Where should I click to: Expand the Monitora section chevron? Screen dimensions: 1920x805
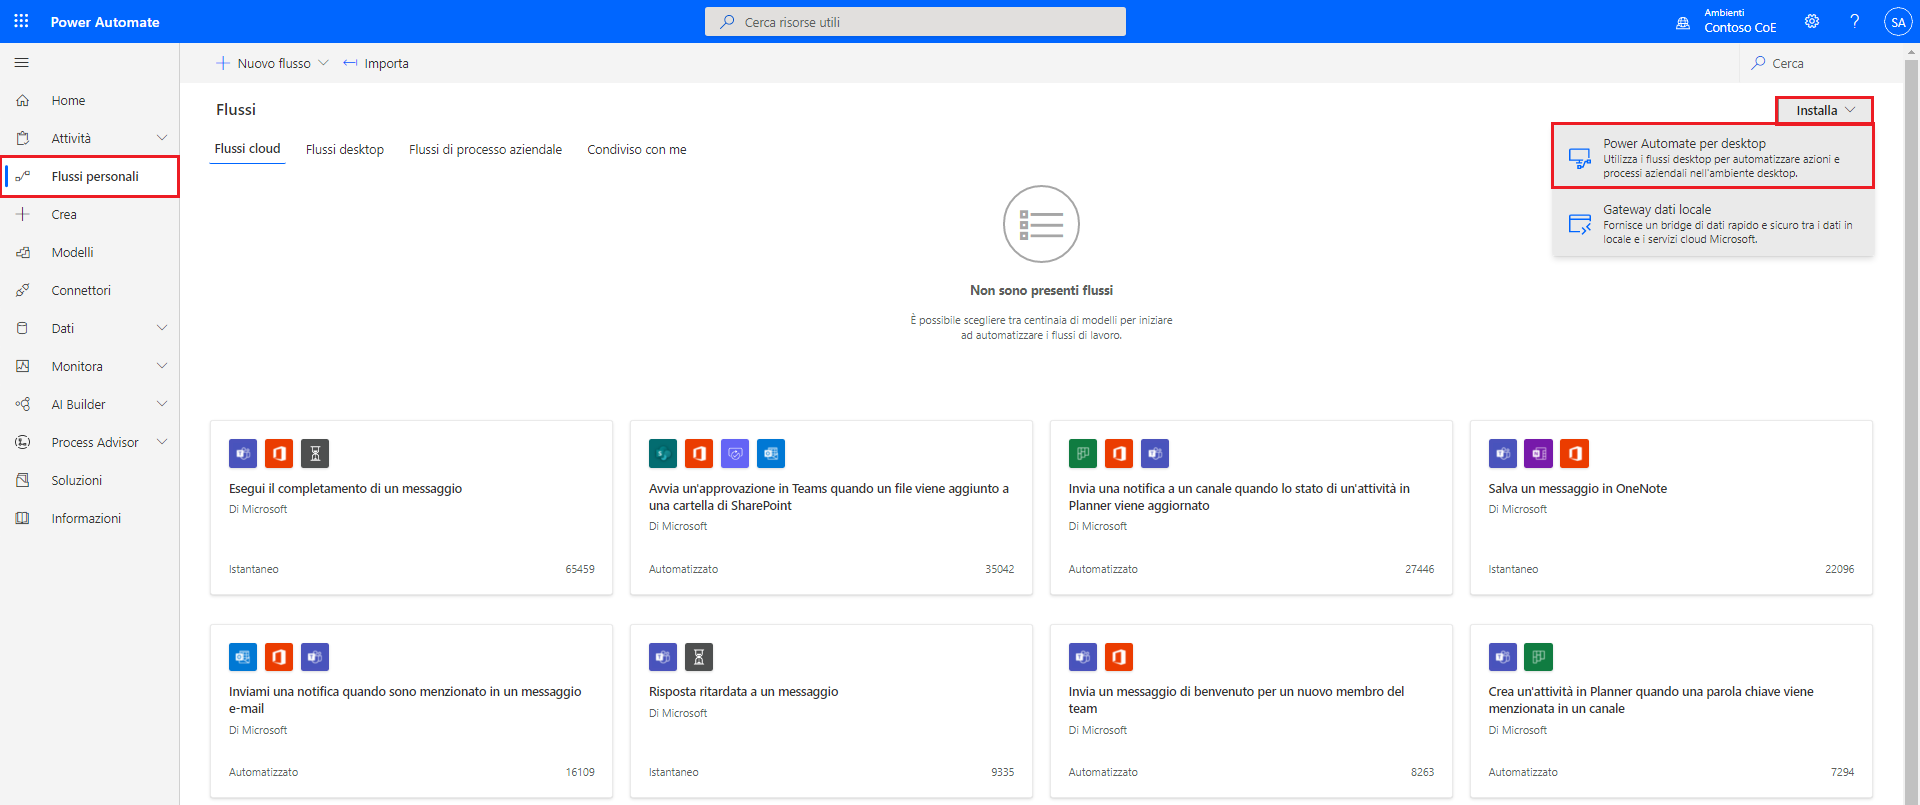(x=162, y=366)
